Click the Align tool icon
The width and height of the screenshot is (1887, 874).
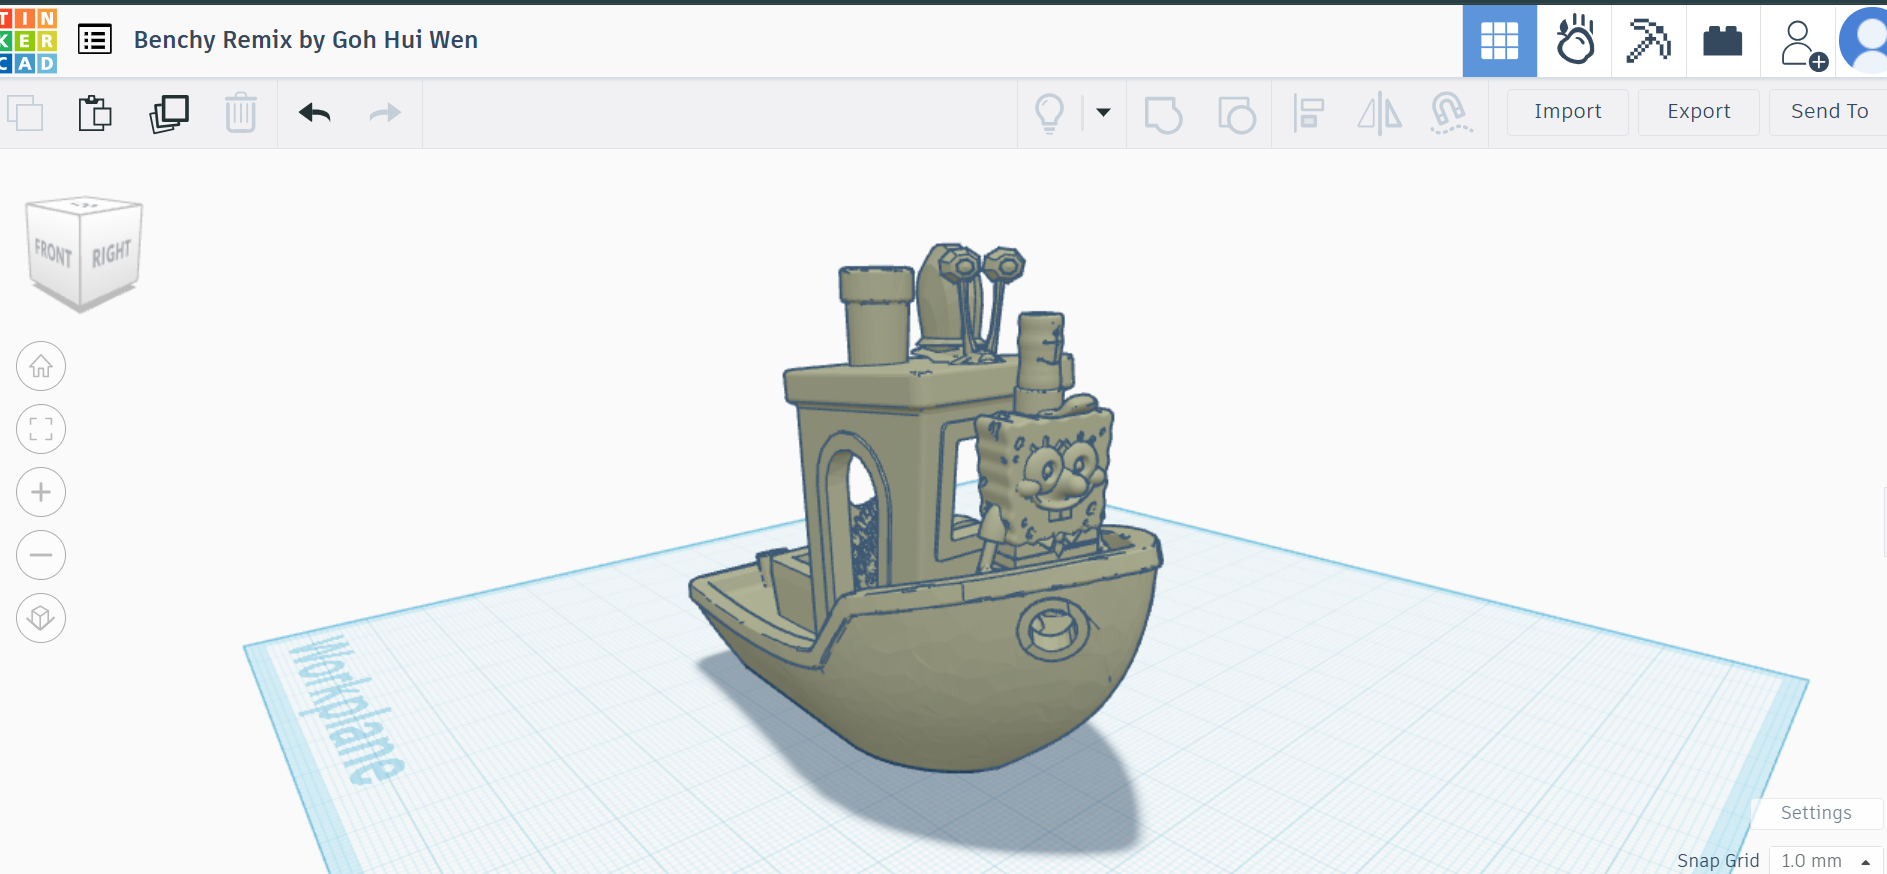1308,113
